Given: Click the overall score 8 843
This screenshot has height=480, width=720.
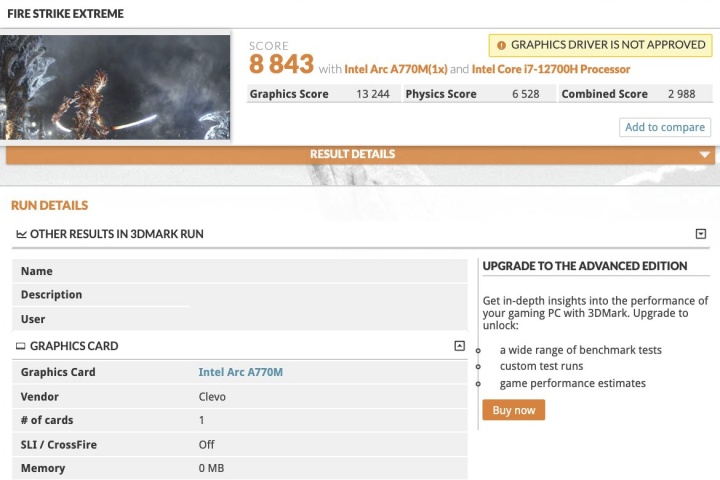Looking at the screenshot, I should tap(281, 66).
